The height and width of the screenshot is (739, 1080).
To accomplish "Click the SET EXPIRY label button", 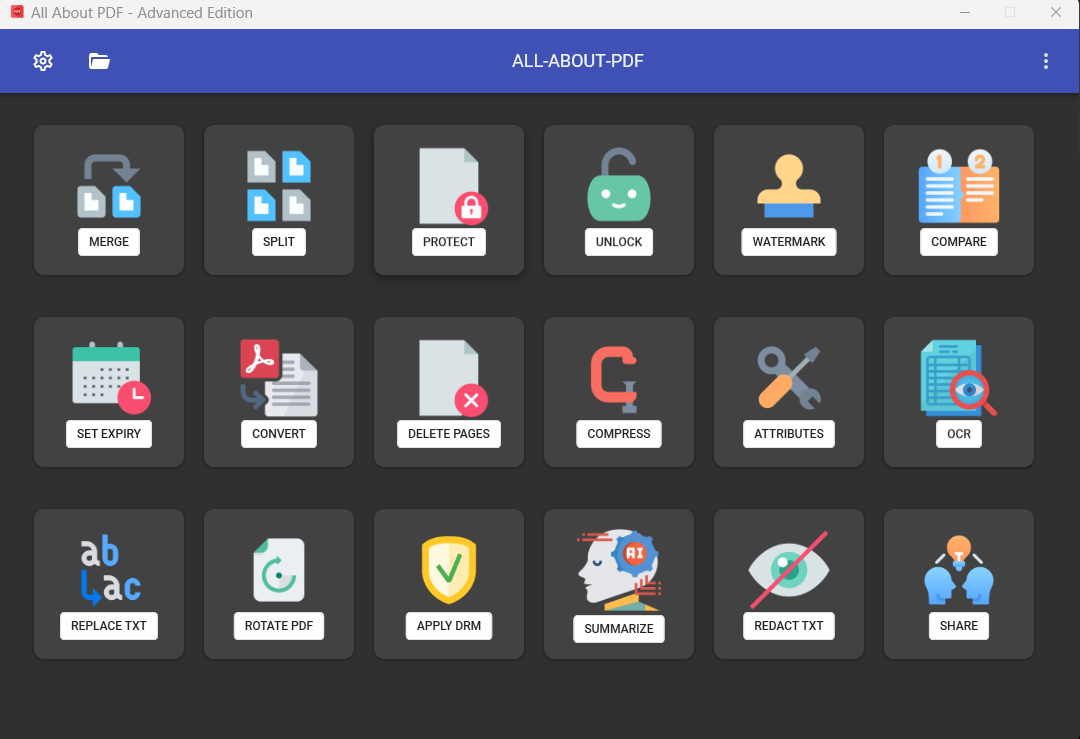I will pos(109,434).
